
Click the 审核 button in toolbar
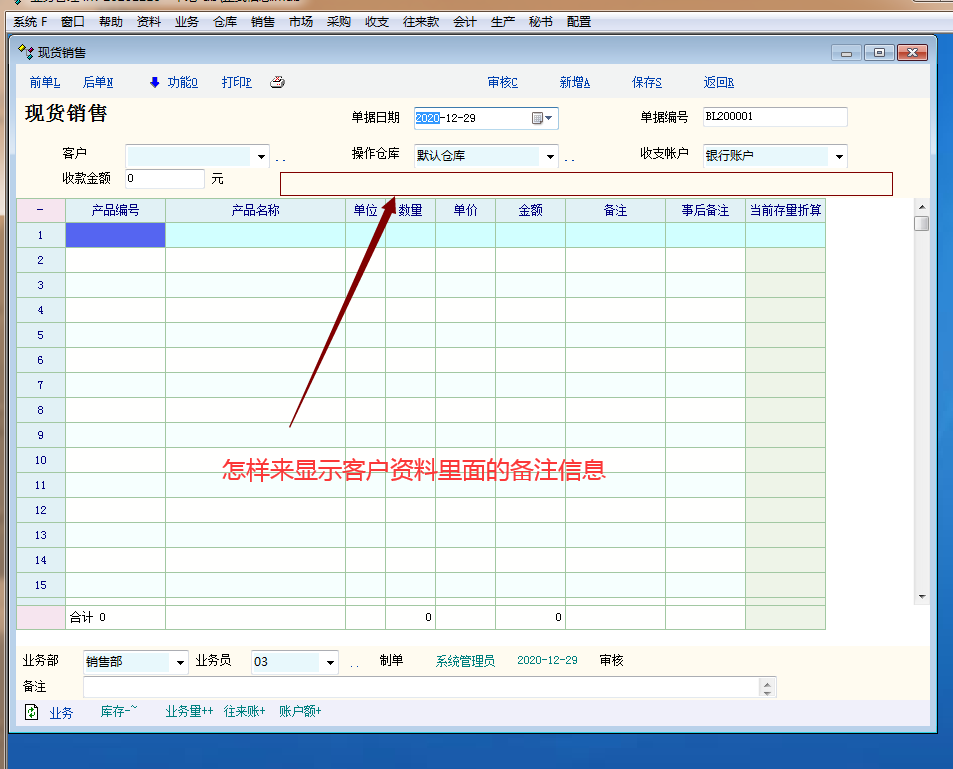pos(502,83)
